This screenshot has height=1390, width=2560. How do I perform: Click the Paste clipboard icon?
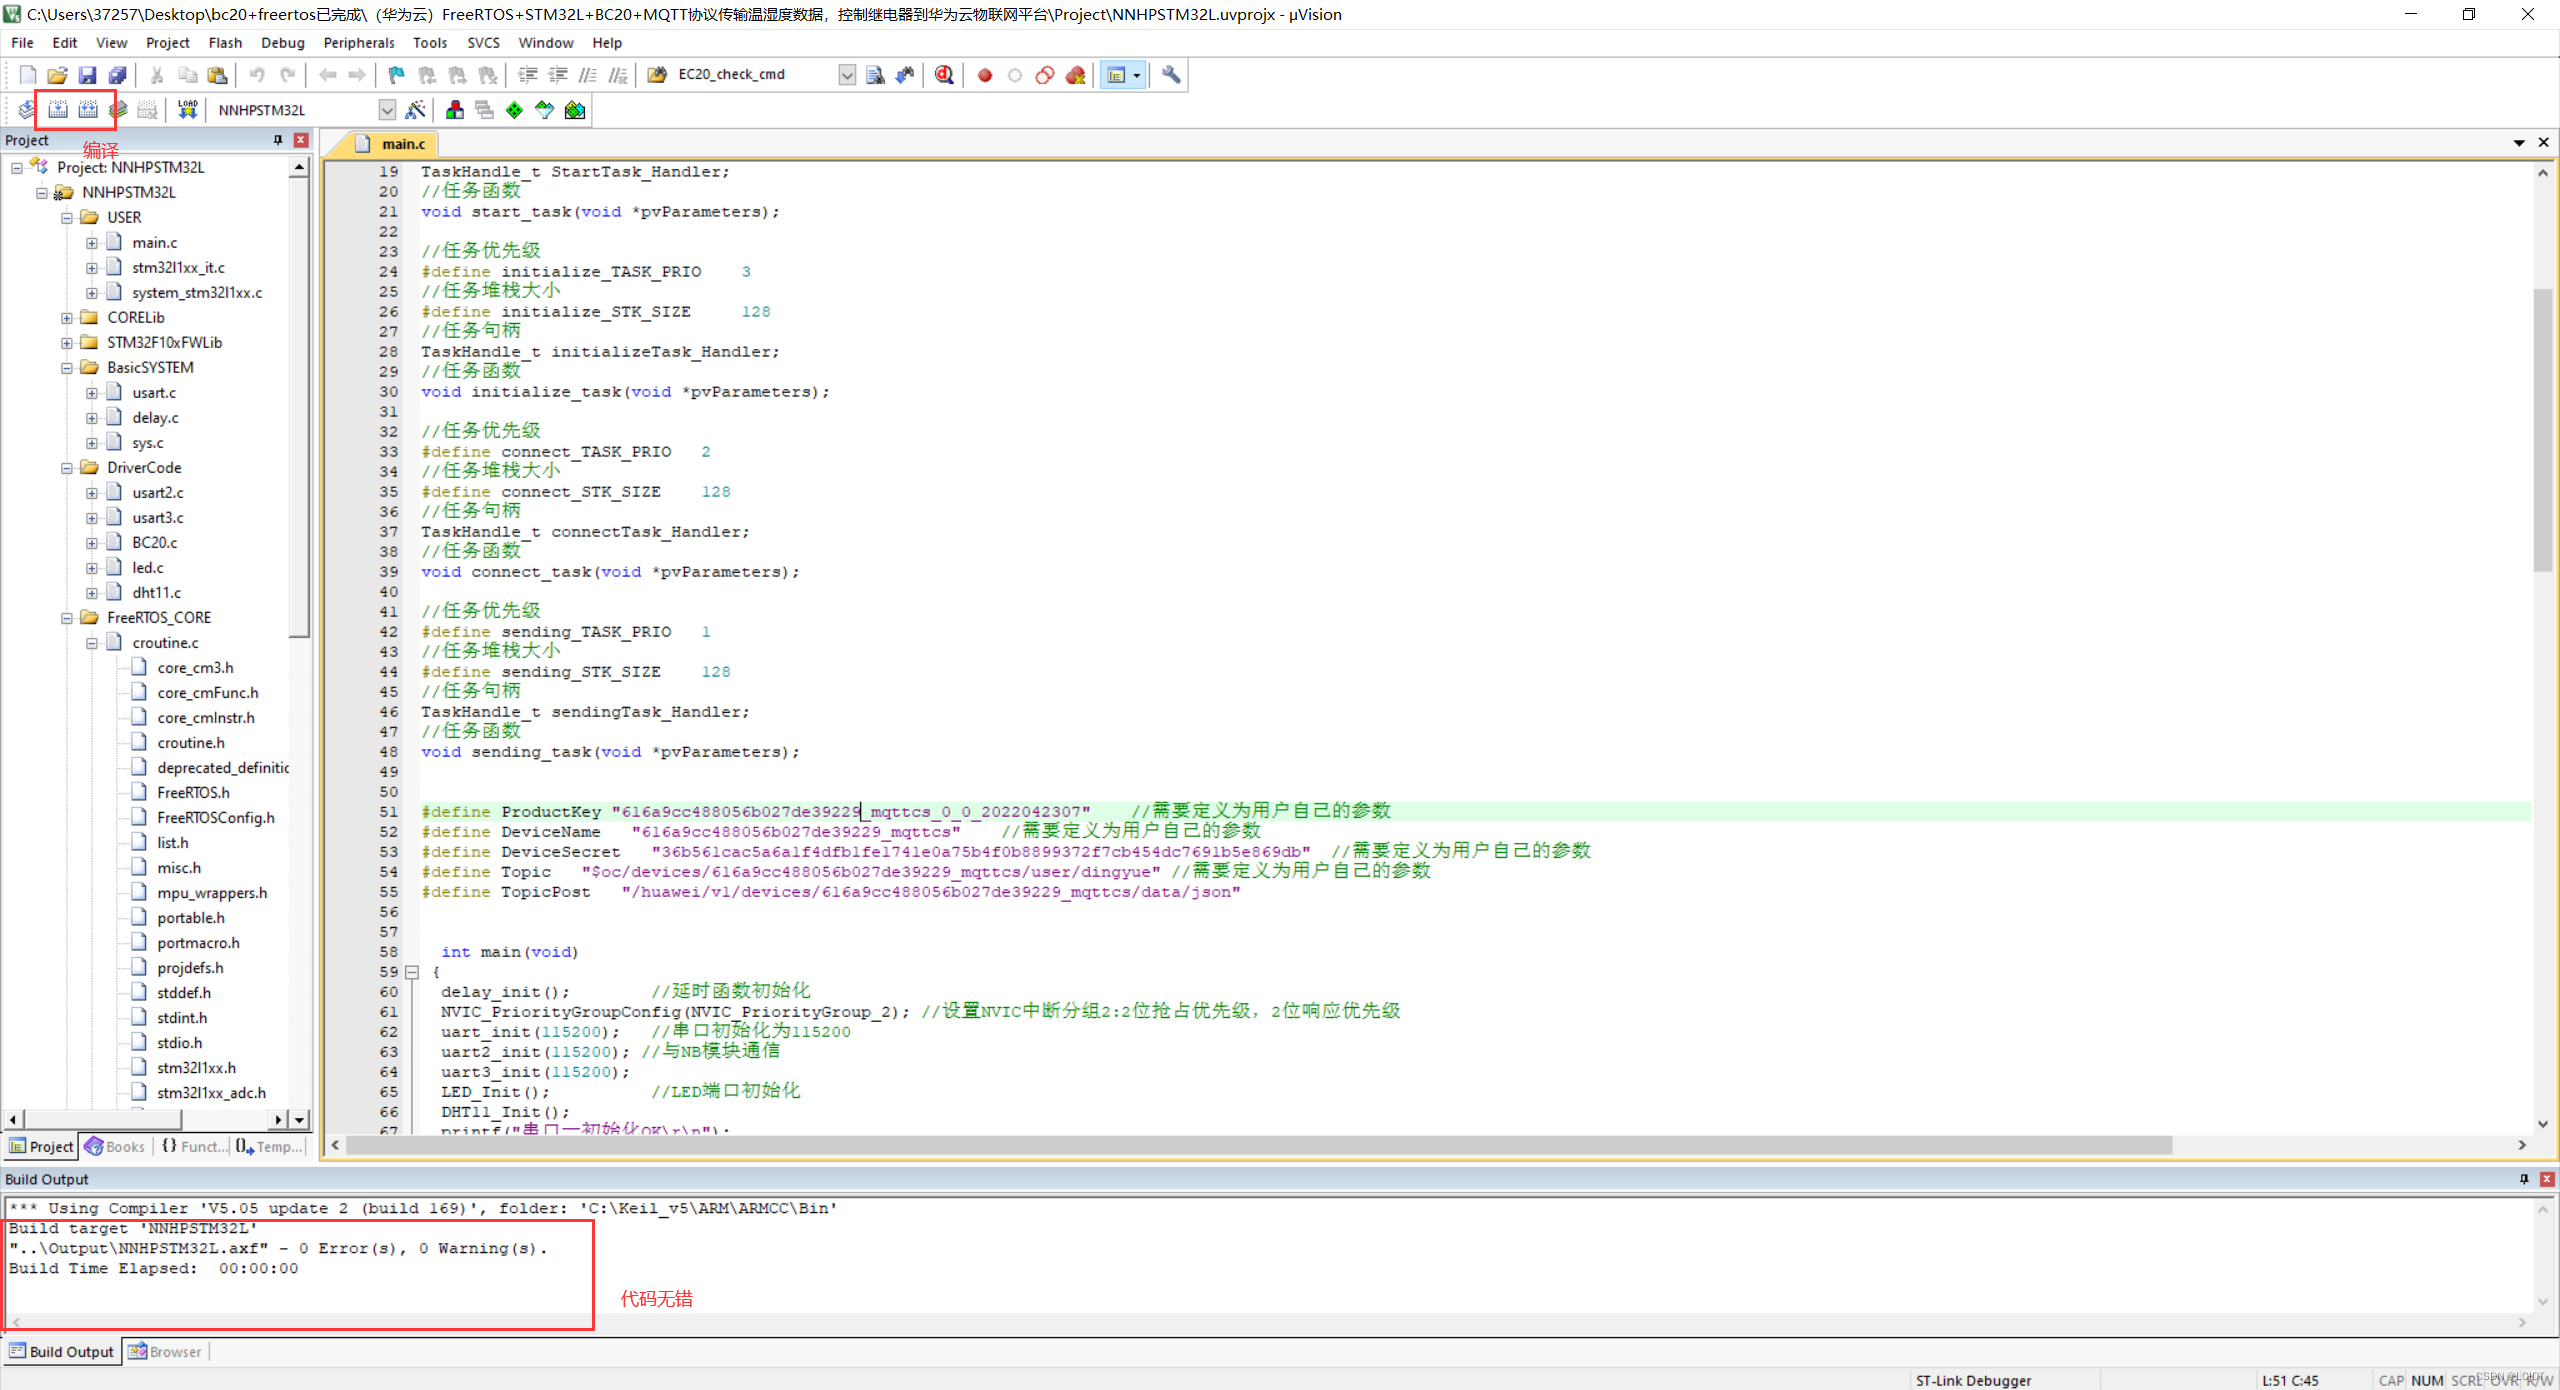coord(217,75)
